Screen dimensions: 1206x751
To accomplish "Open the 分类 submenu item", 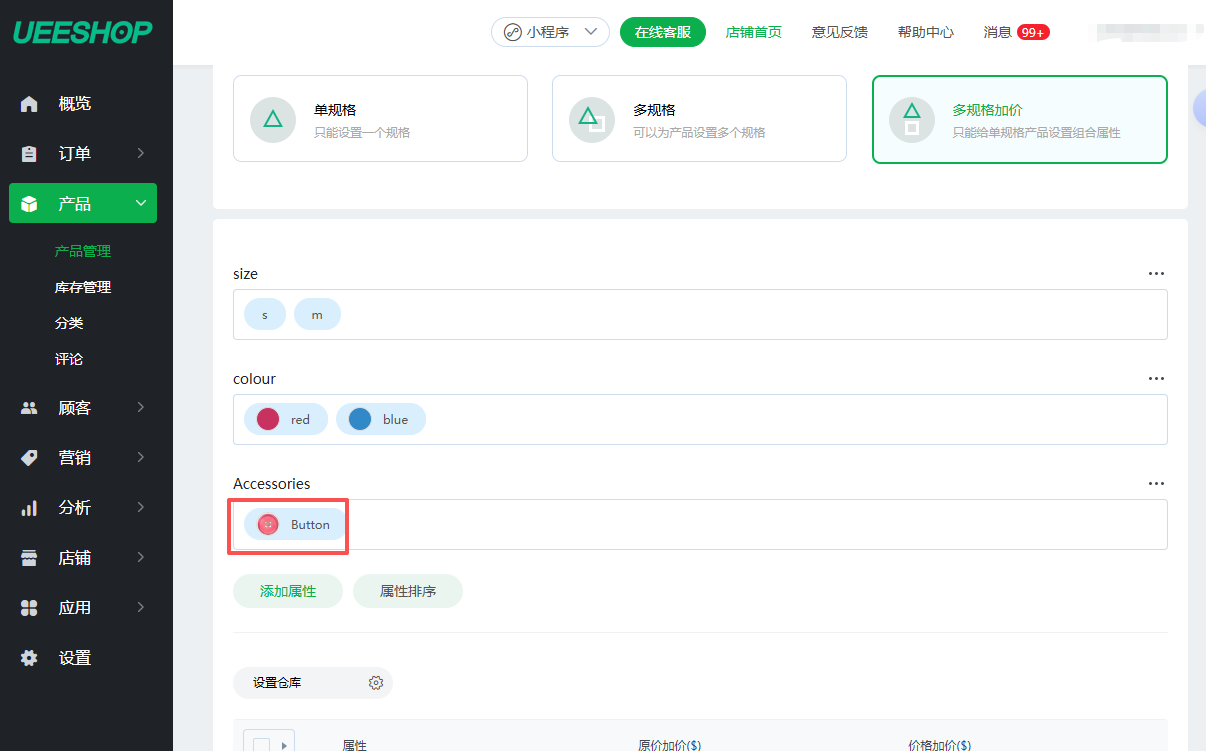I will point(69,324).
